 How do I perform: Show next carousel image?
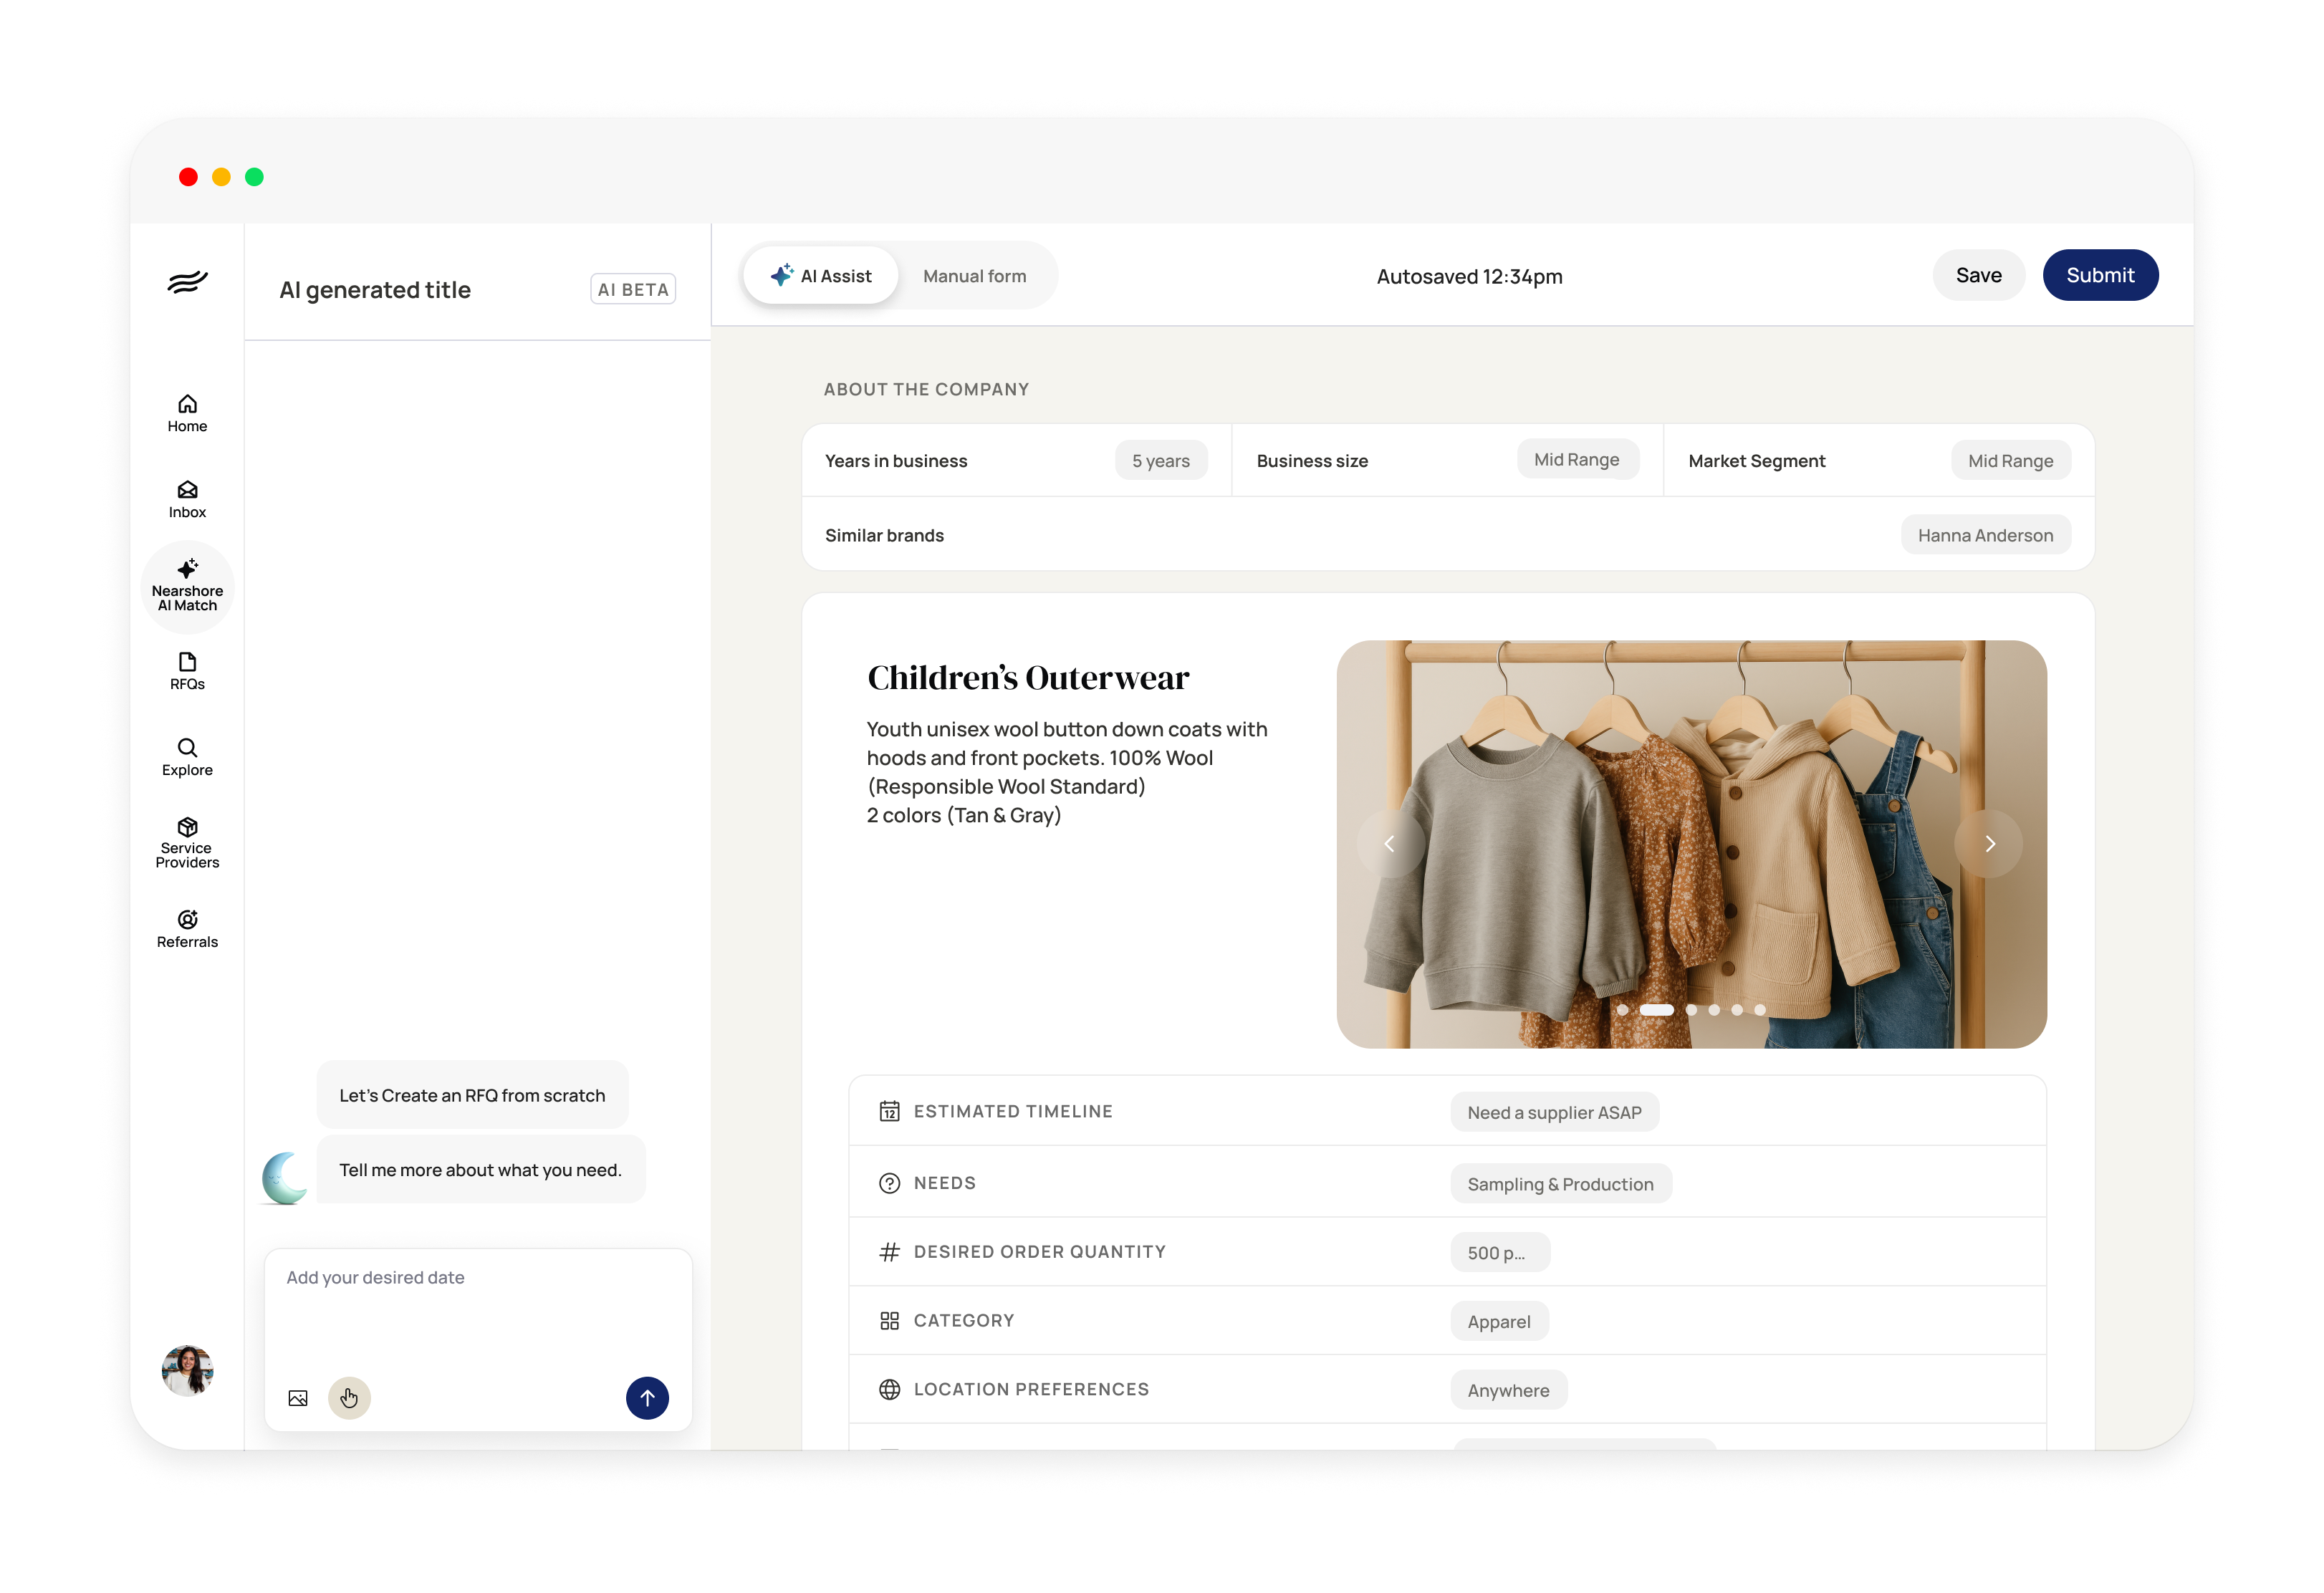tap(1989, 844)
